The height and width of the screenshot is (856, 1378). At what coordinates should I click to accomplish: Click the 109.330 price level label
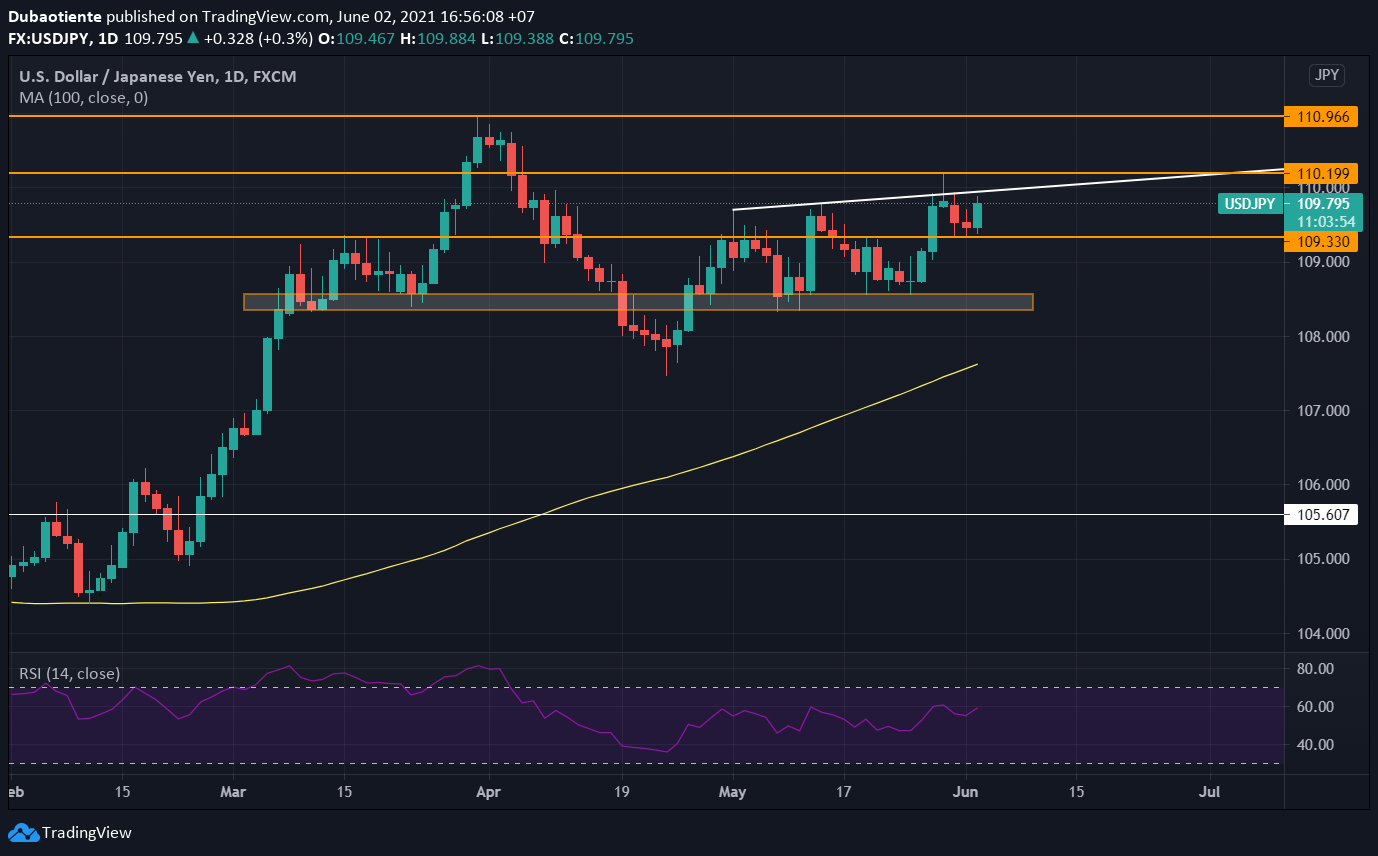click(1321, 241)
